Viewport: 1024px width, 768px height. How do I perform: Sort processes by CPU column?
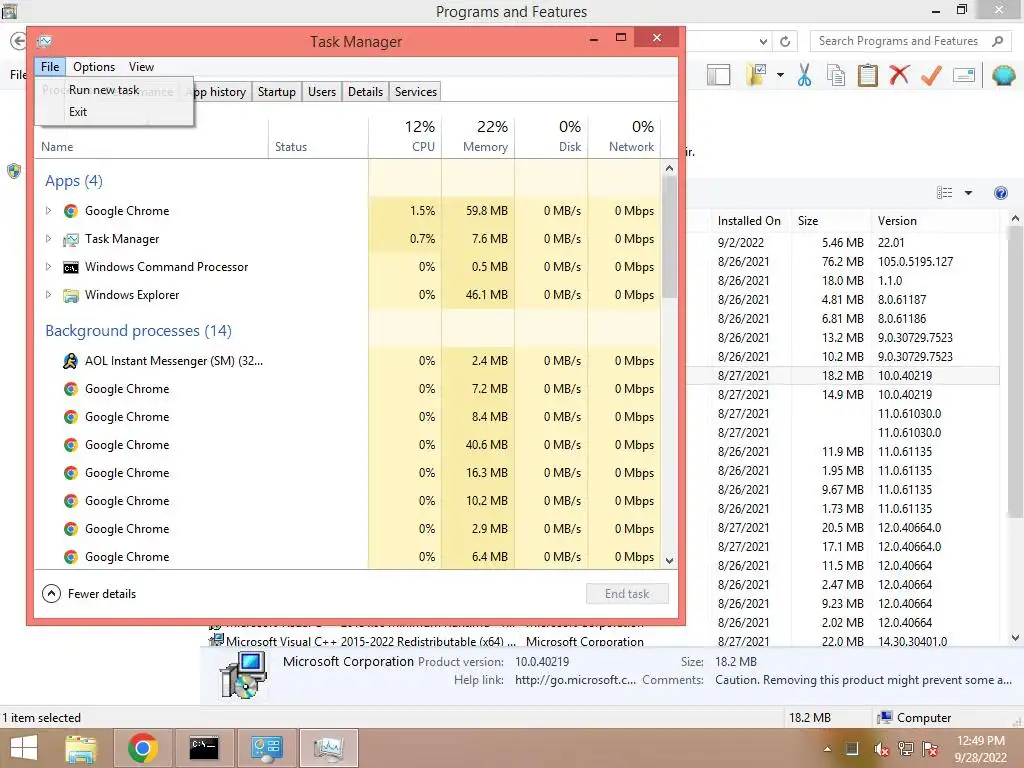point(406,137)
